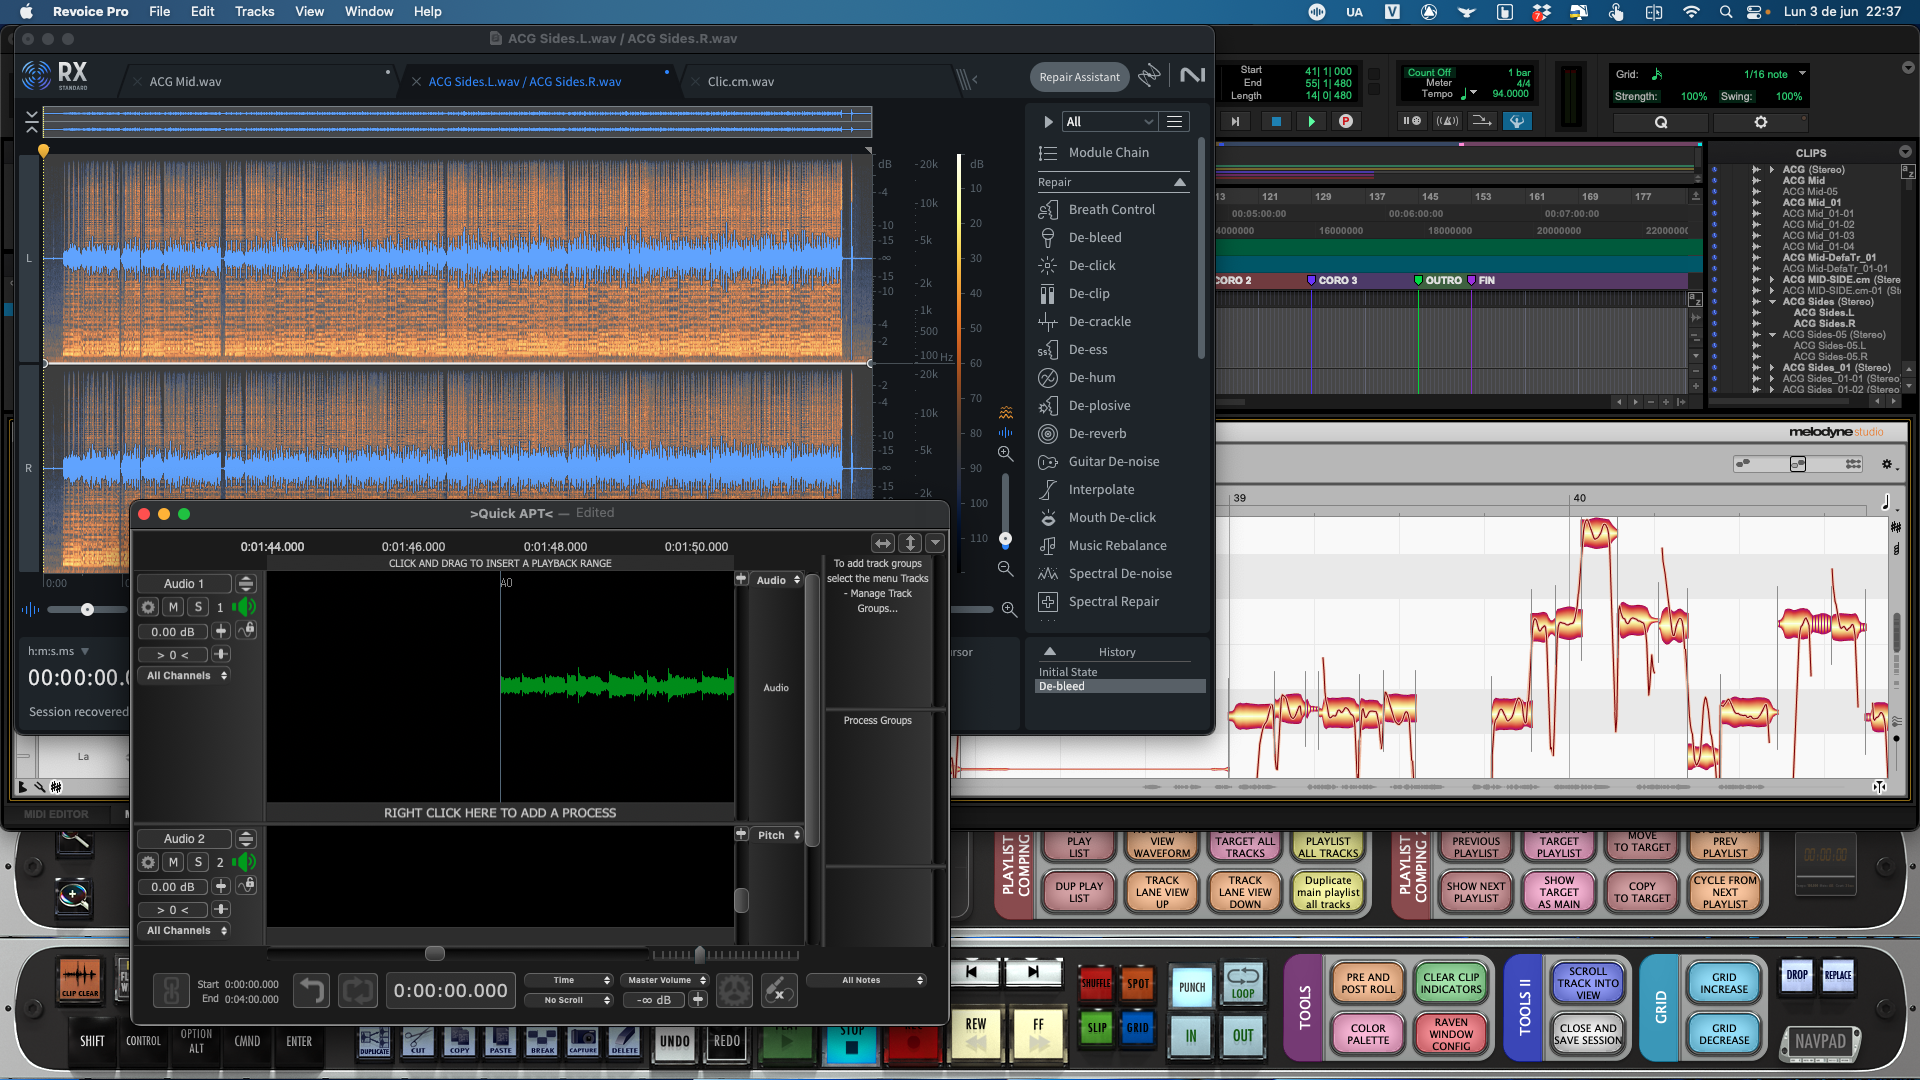Click the record button in transport
Viewport: 1920px width, 1080px height.
tap(1346, 121)
